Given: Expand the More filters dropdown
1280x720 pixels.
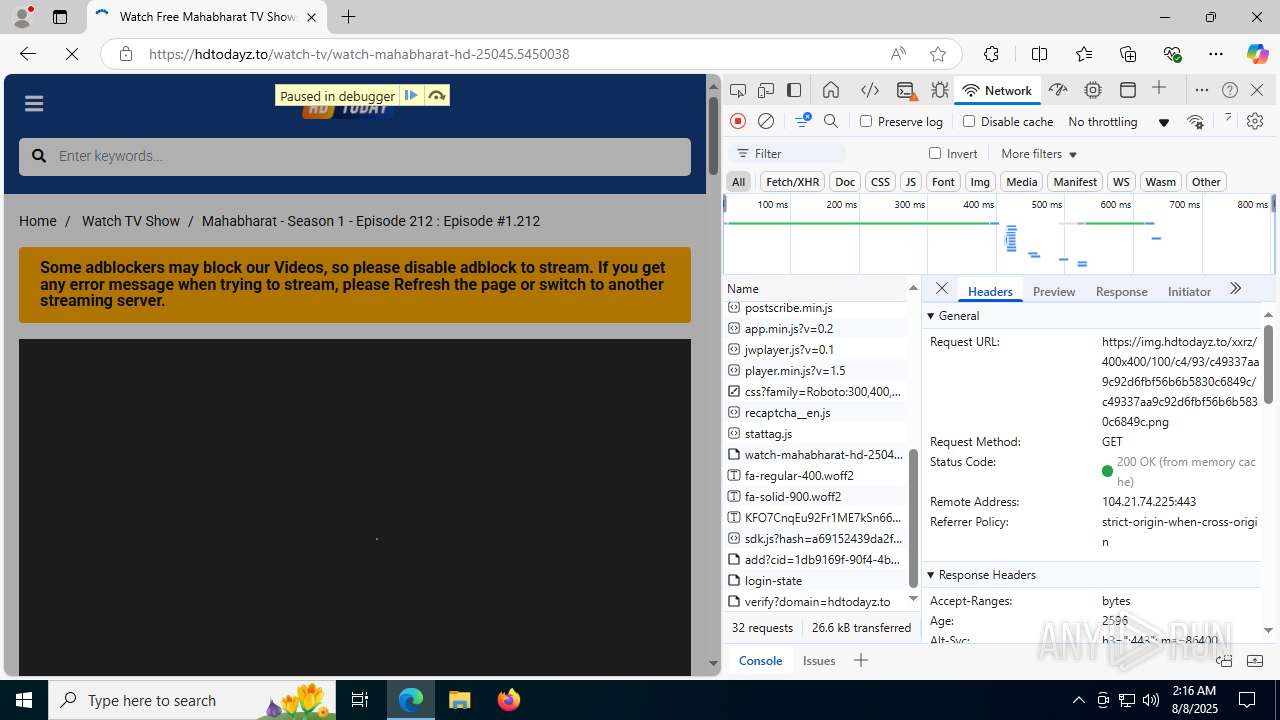Looking at the screenshot, I should click(1039, 154).
